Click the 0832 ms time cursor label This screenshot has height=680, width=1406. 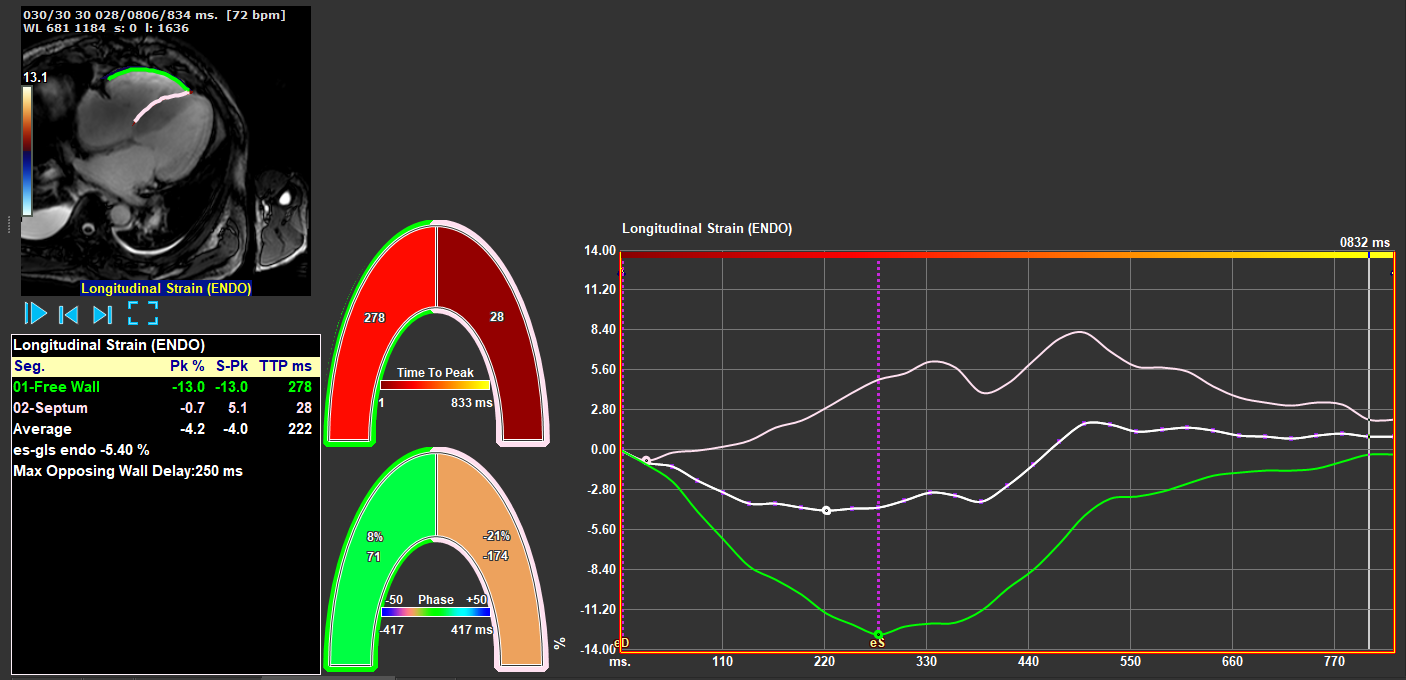coord(1365,242)
